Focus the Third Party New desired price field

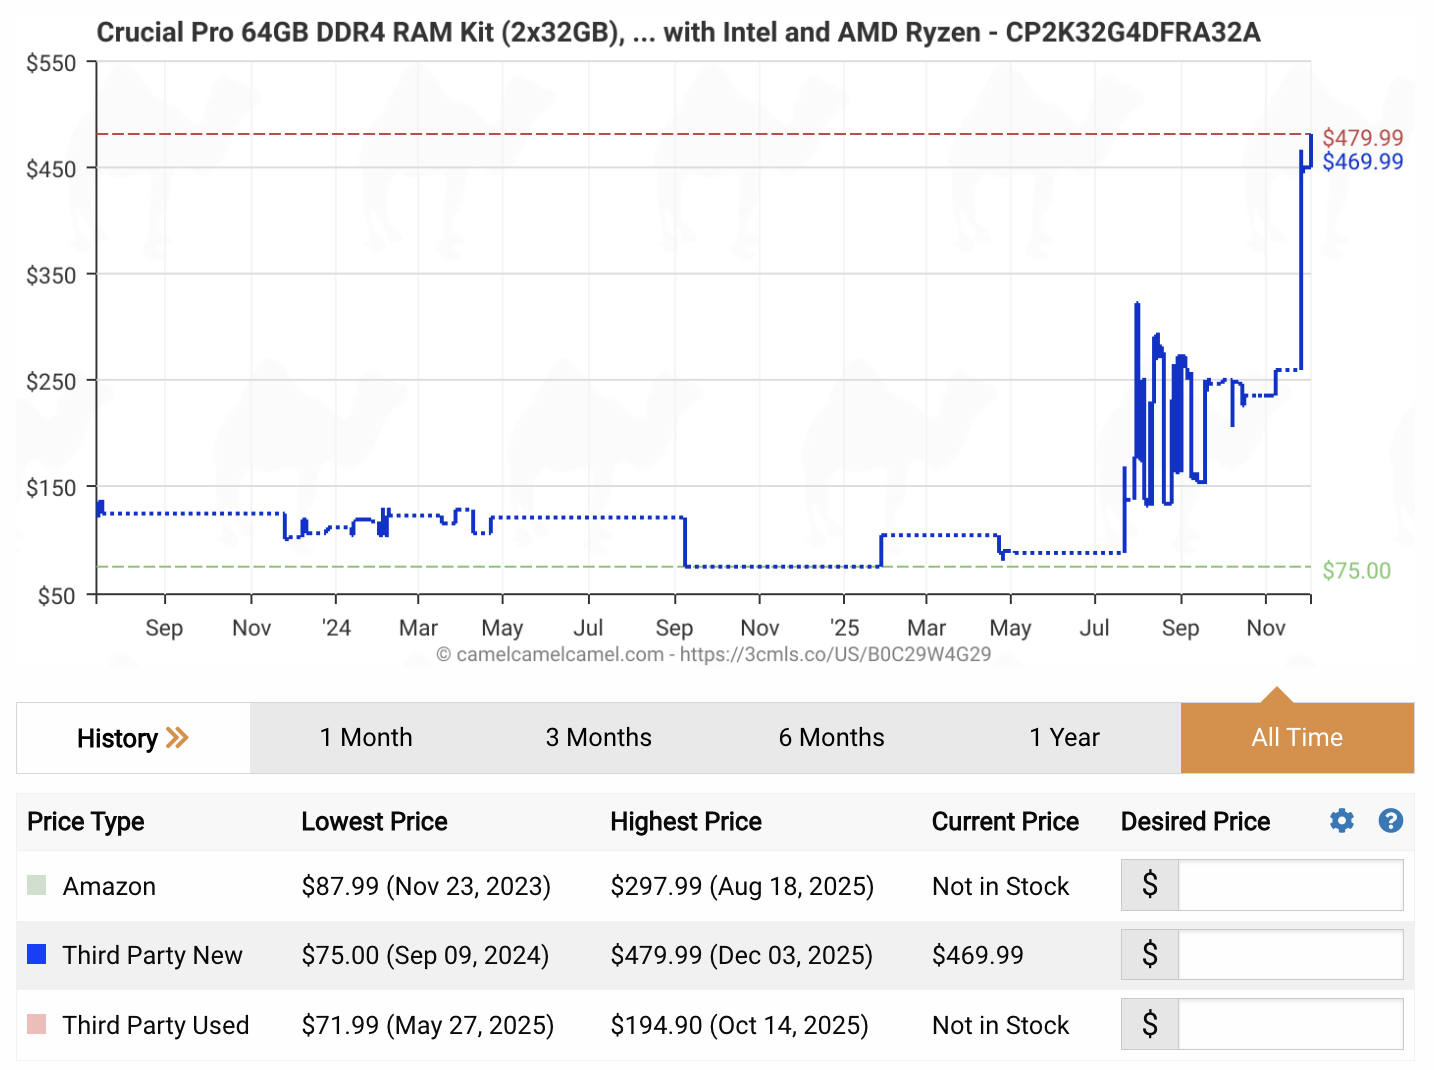point(1290,954)
